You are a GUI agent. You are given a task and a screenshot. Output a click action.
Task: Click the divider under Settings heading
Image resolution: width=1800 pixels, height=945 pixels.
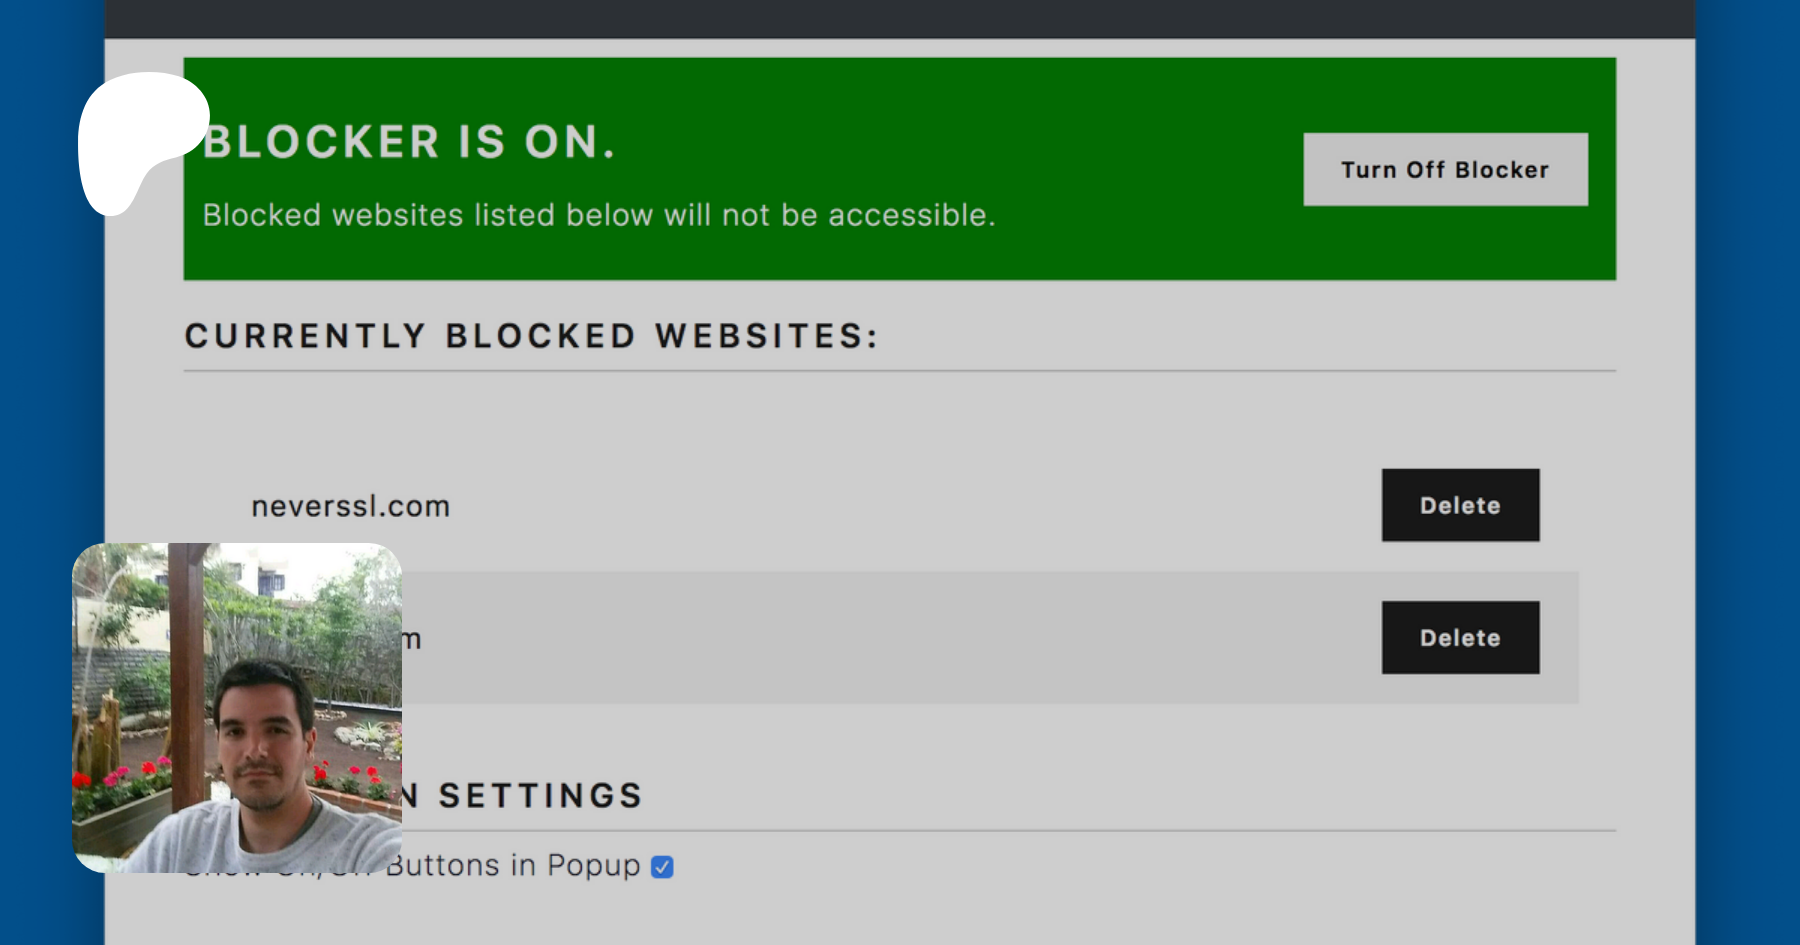click(x=1000, y=830)
